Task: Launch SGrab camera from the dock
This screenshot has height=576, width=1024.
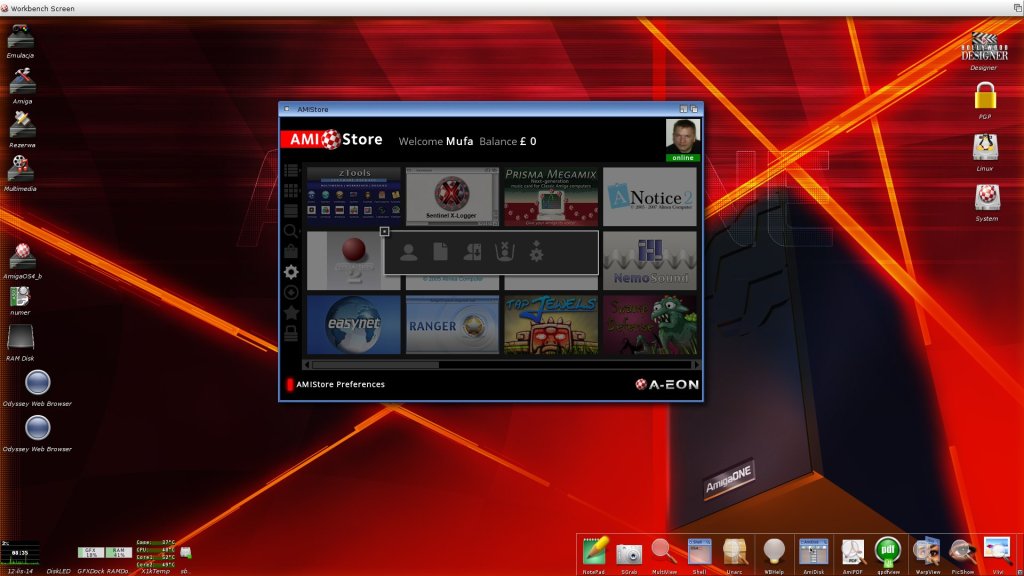Action: [x=629, y=556]
